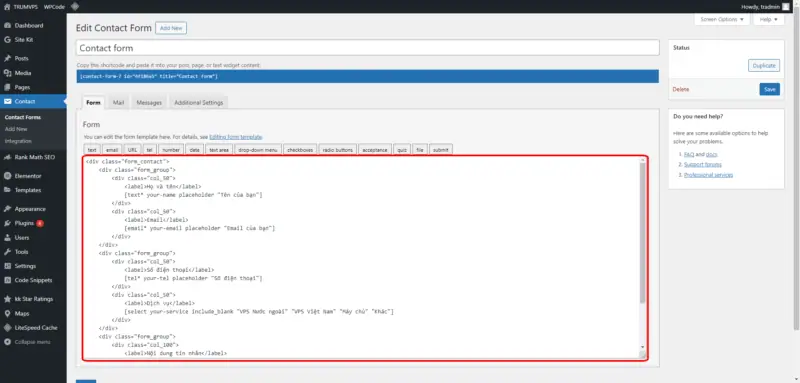The width and height of the screenshot is (800, 383).
Task: Open Code Snippets menu
Action: pyautogui.click(x=33, y=280)
